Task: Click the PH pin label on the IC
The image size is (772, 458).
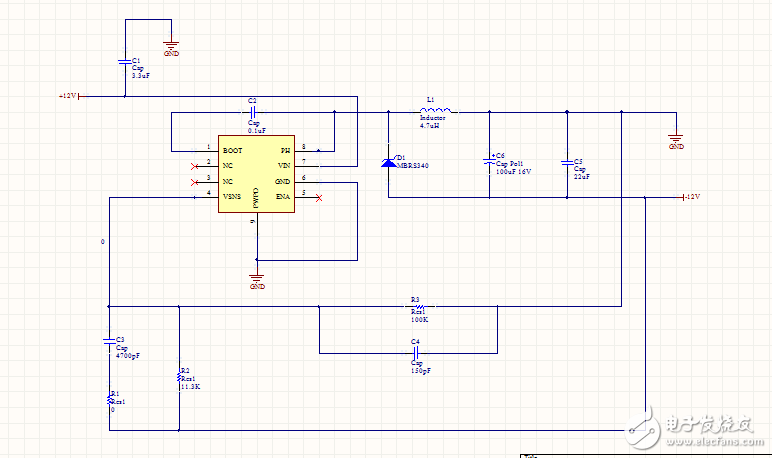Action: [286, 151]
